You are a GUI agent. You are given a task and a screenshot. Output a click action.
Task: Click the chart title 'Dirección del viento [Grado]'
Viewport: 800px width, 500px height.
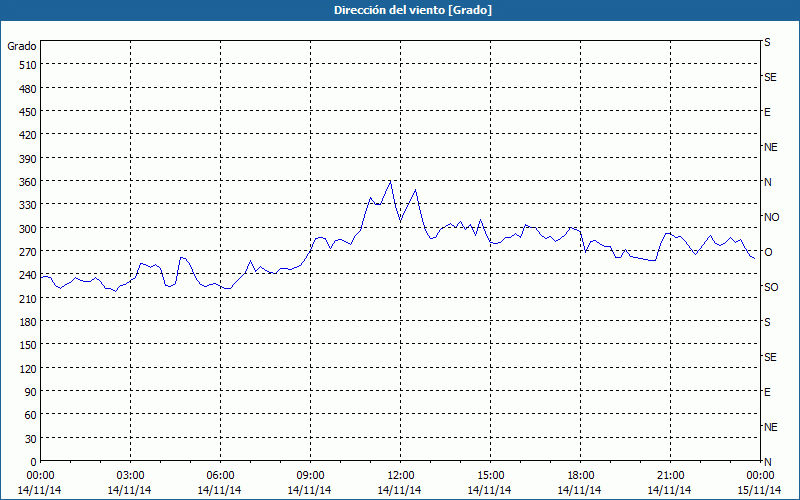click(413, 10)
